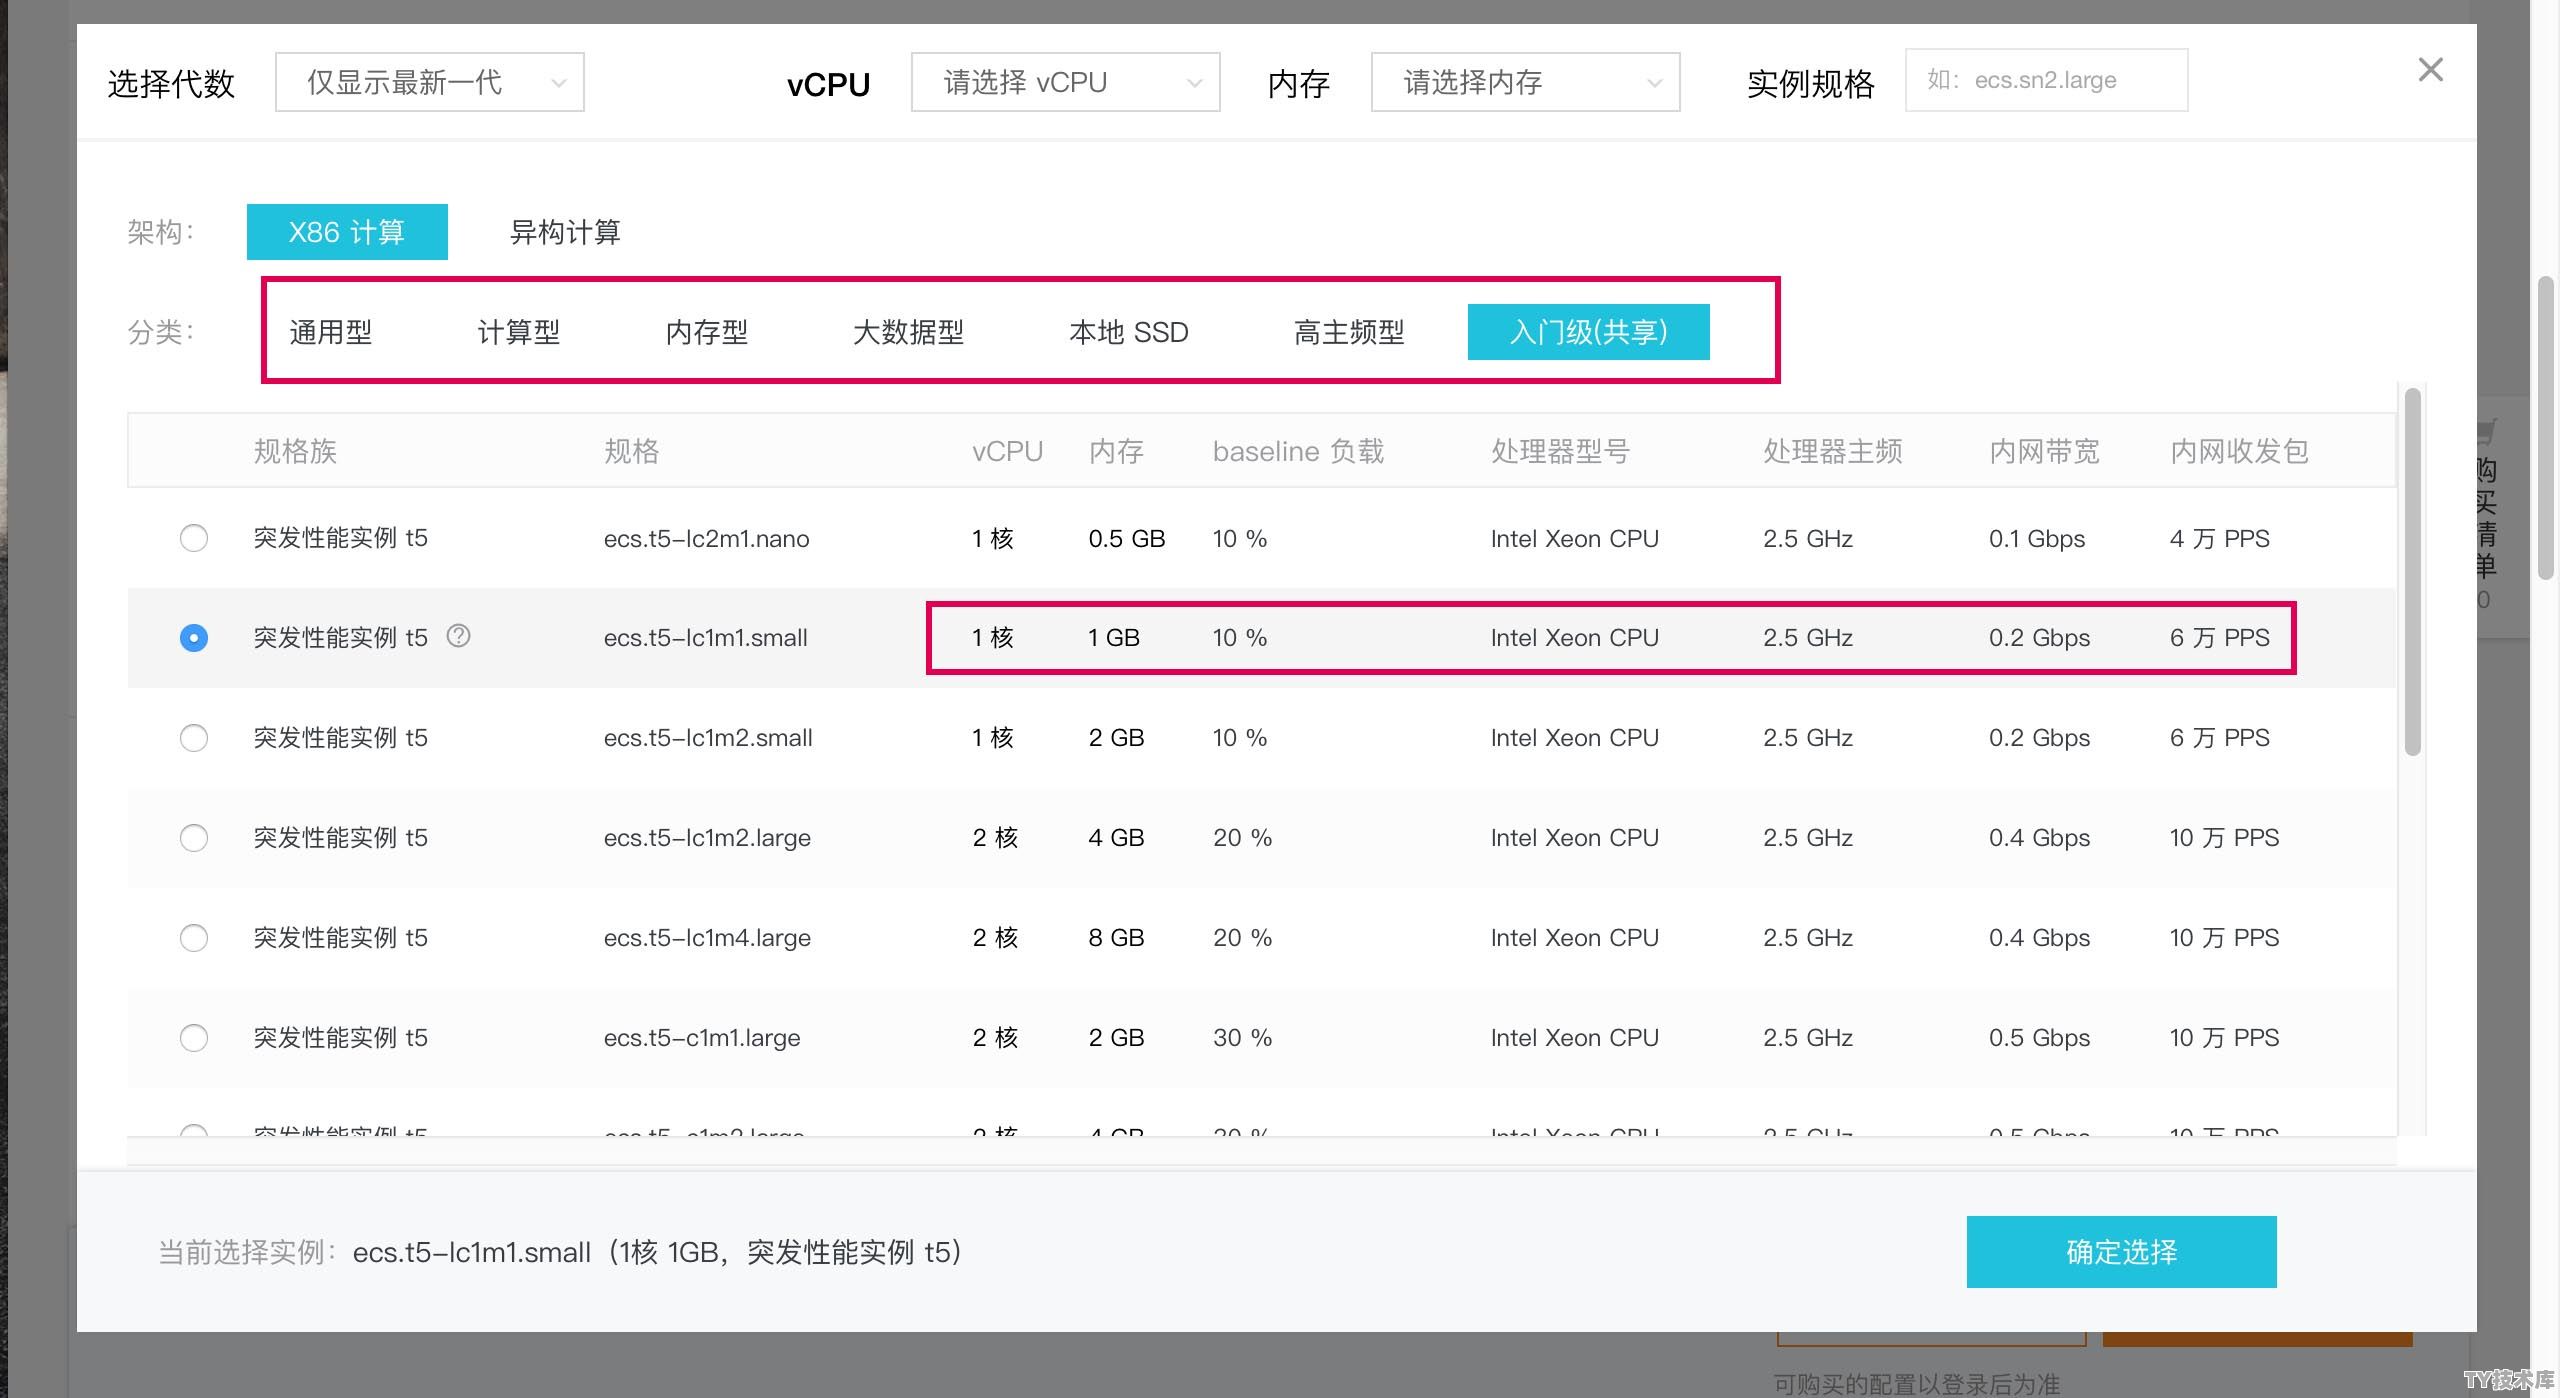Select radio for ecs.t5-lc1m1.small

tap(194, 638)
